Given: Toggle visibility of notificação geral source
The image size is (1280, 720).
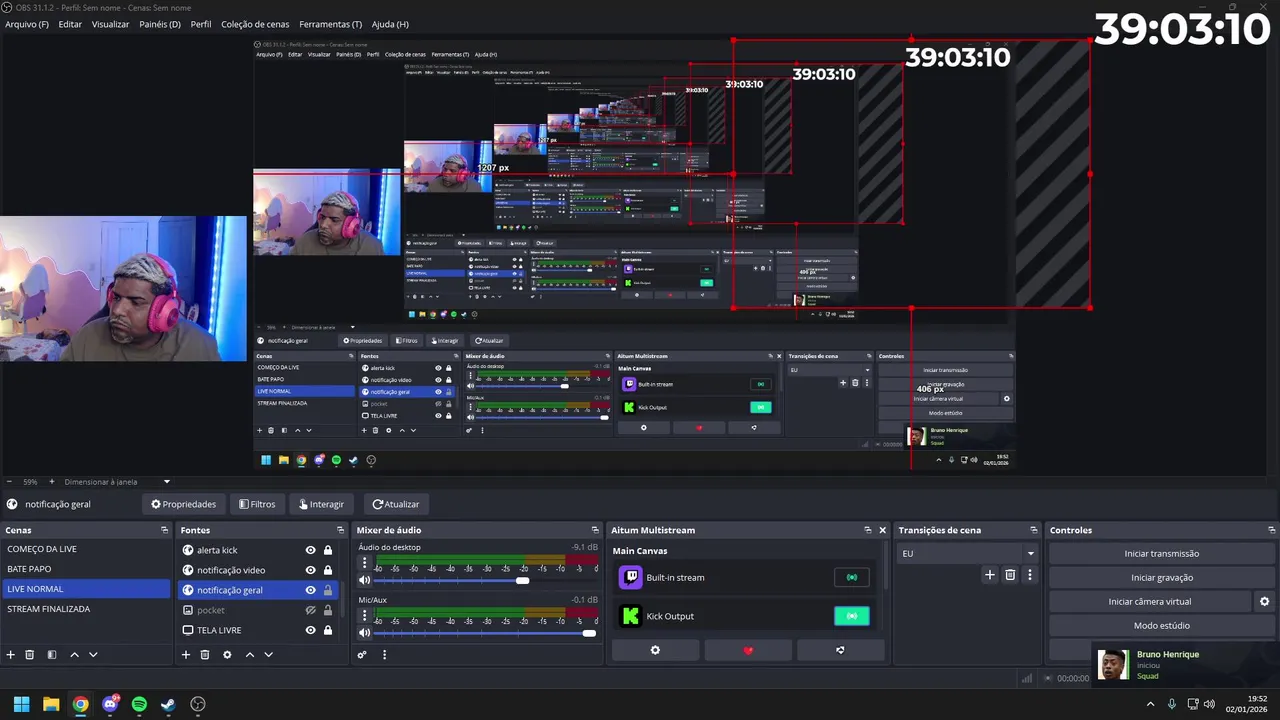Looking at the screenshot, I should (310, 590).
